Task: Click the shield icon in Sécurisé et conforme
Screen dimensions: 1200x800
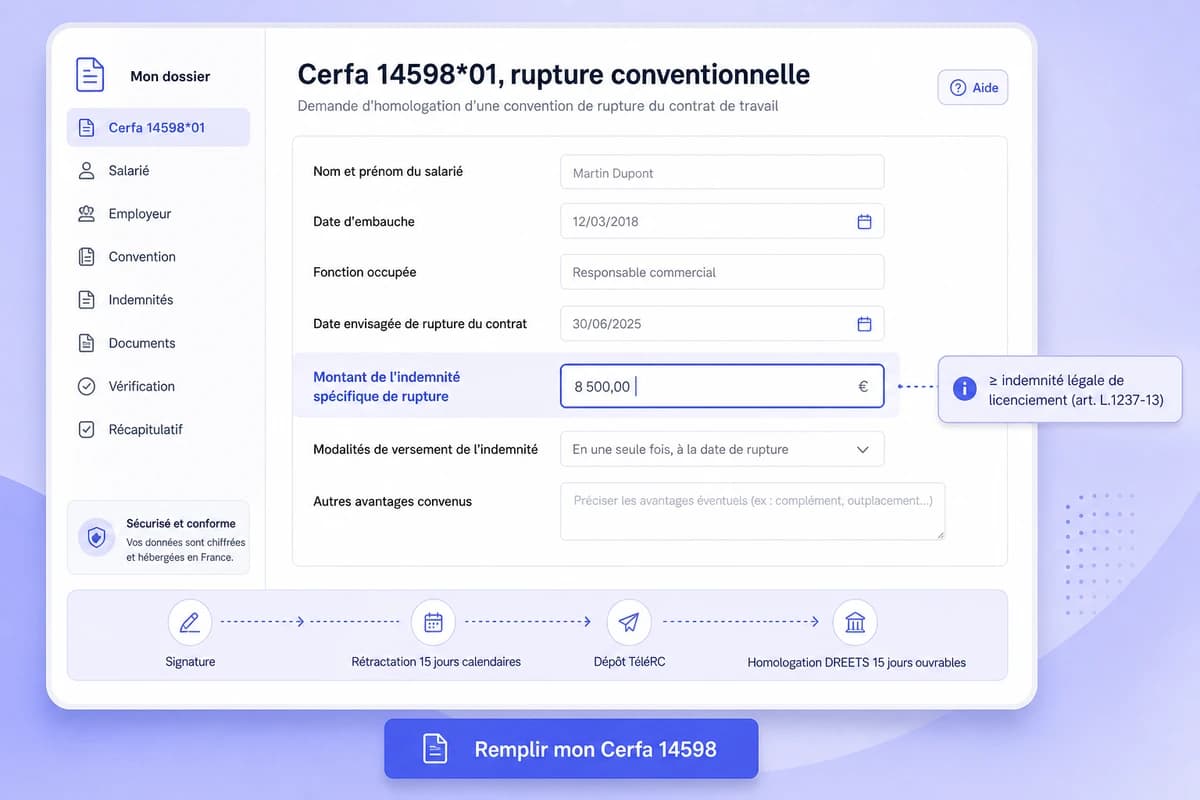Action: click(x=96, y=538)
